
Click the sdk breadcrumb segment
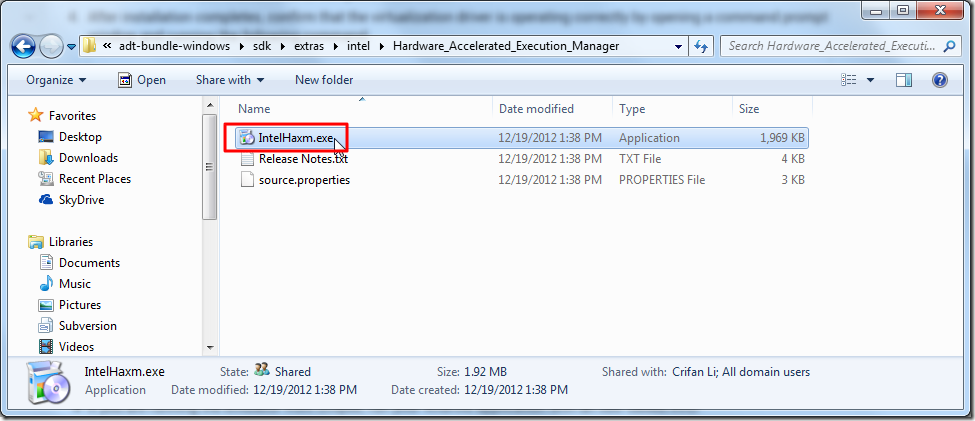click(x=262, y=46)
